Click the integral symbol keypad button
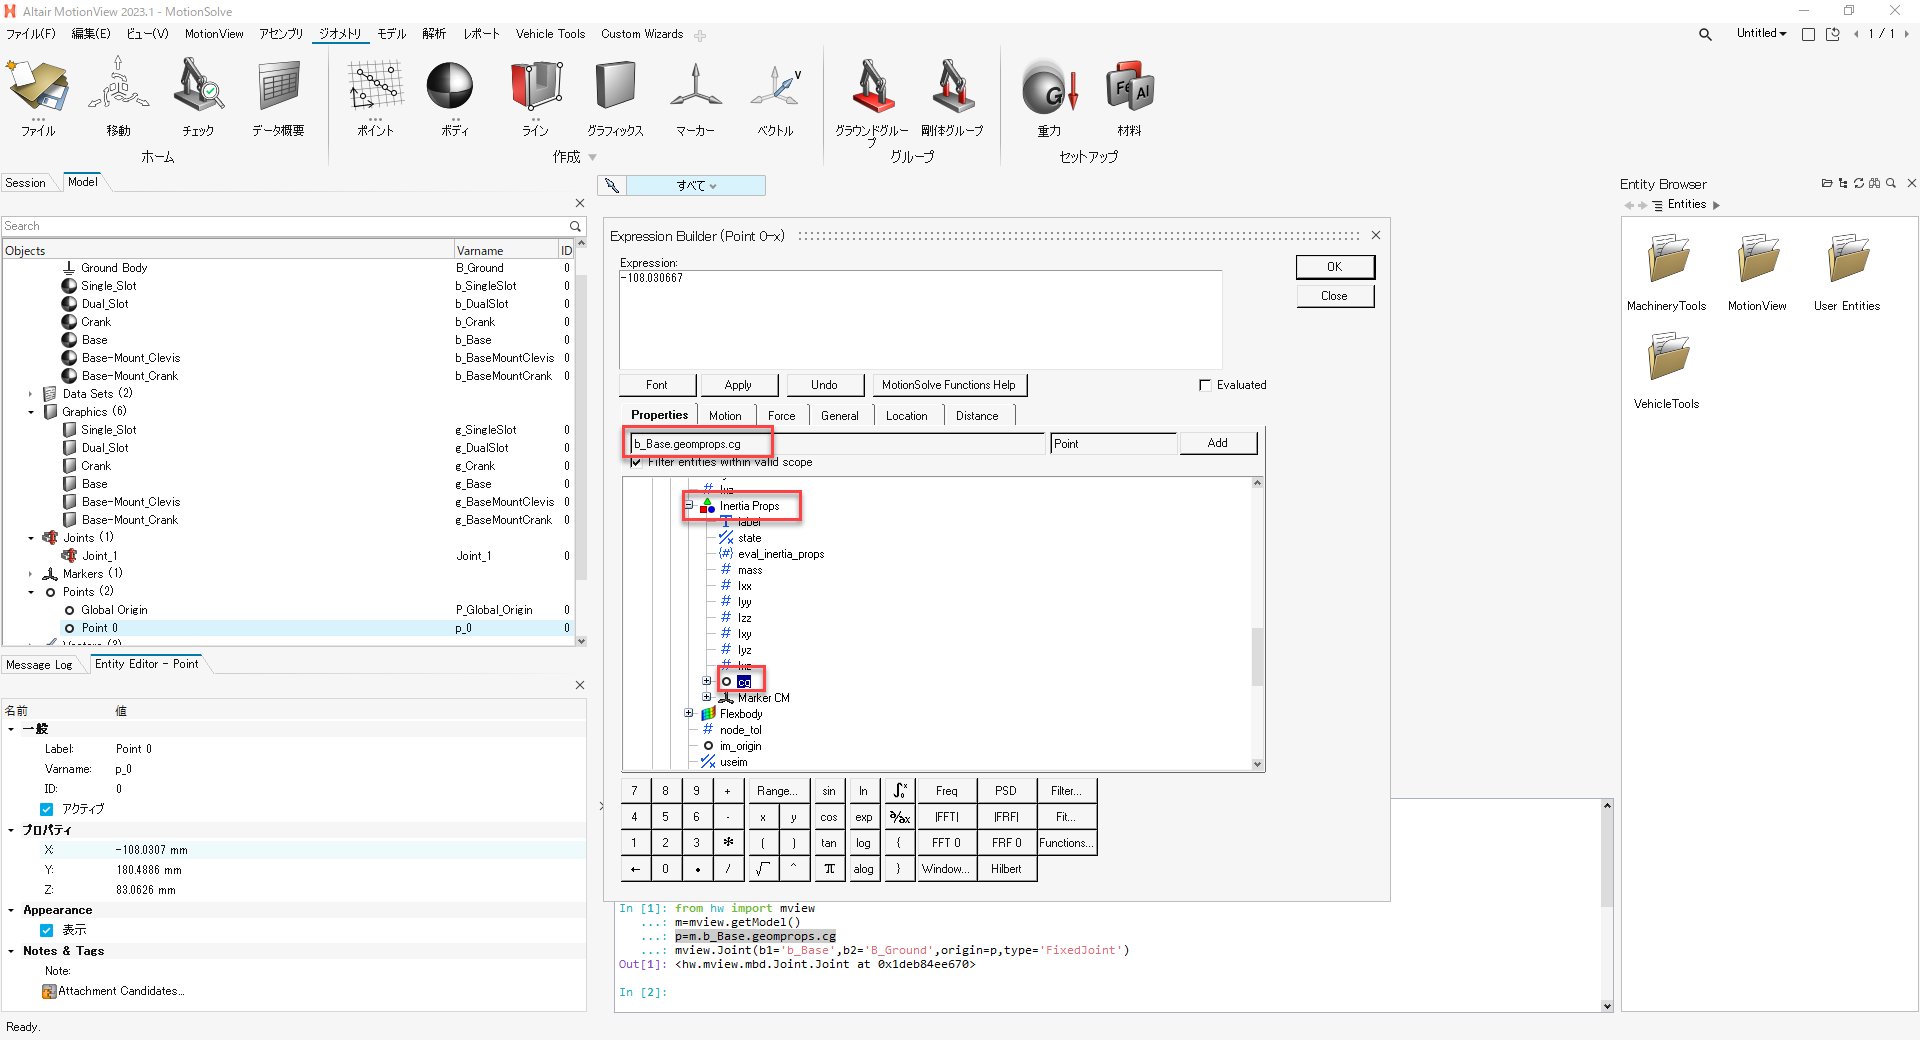Screen dimensions: 1920x1040 click(899, 791)
